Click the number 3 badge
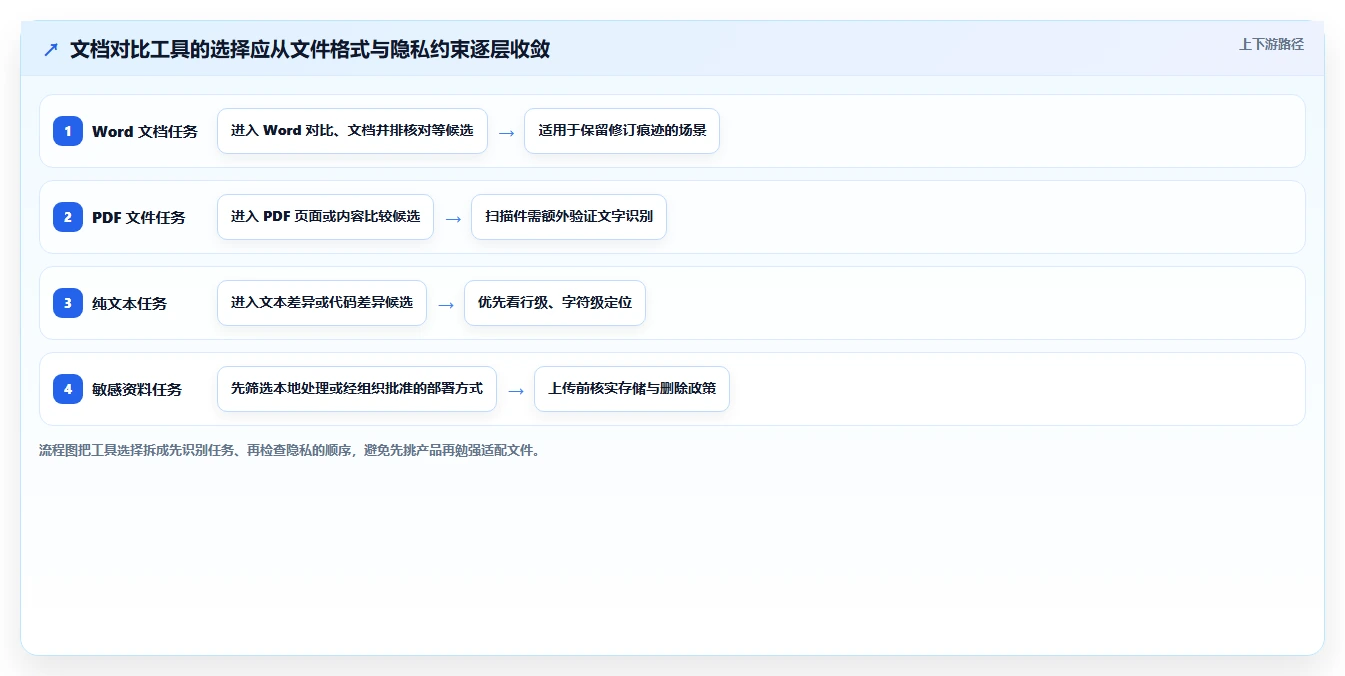 68,303
